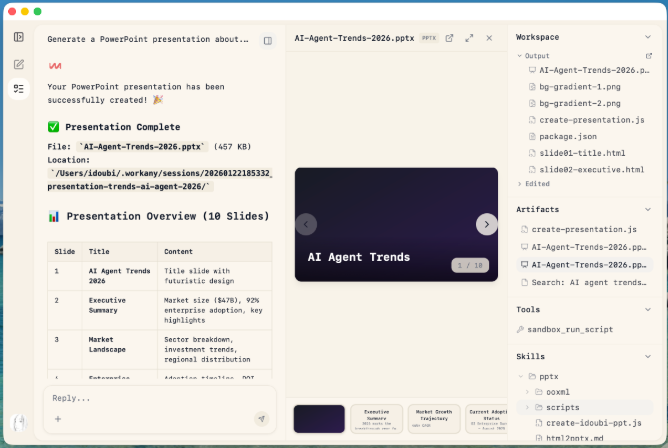Collapse the Skills section

648,356
